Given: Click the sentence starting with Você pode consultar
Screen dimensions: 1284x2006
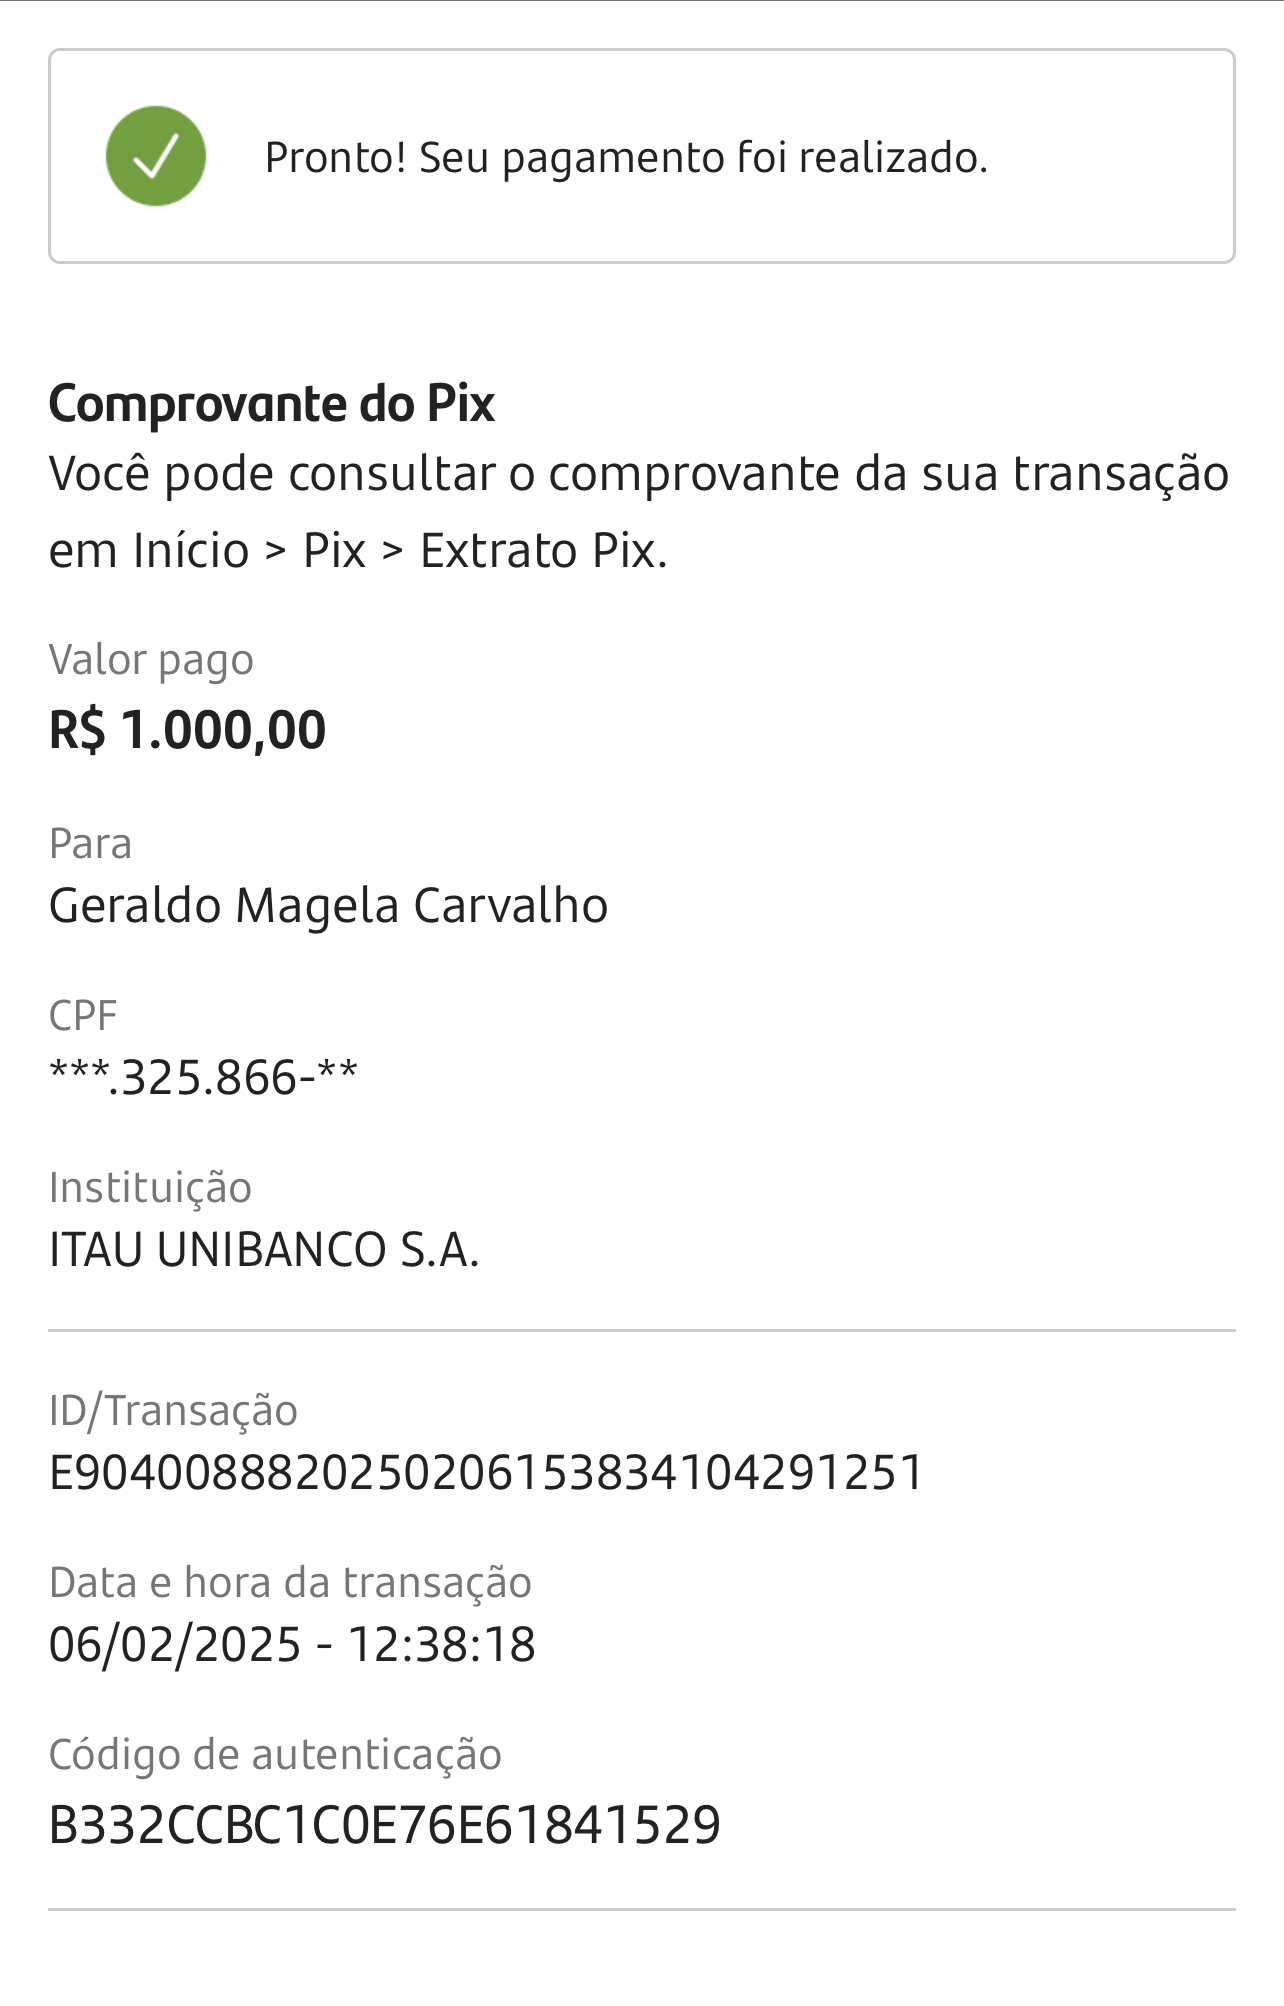Looking at the screenshot, I should coord(638,474).
